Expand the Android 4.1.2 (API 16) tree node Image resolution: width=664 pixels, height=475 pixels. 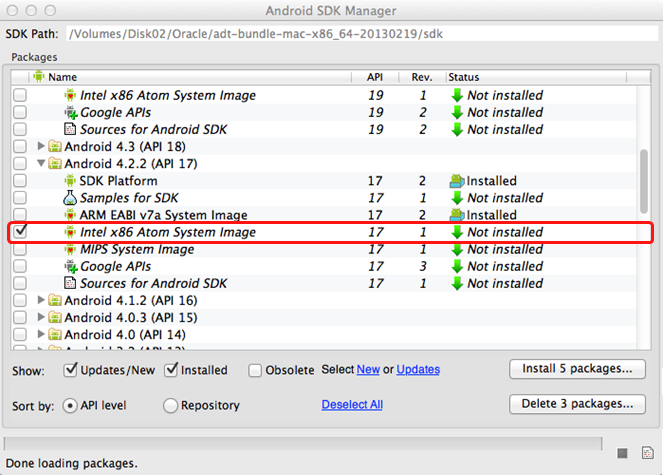(x=41, y=300)
